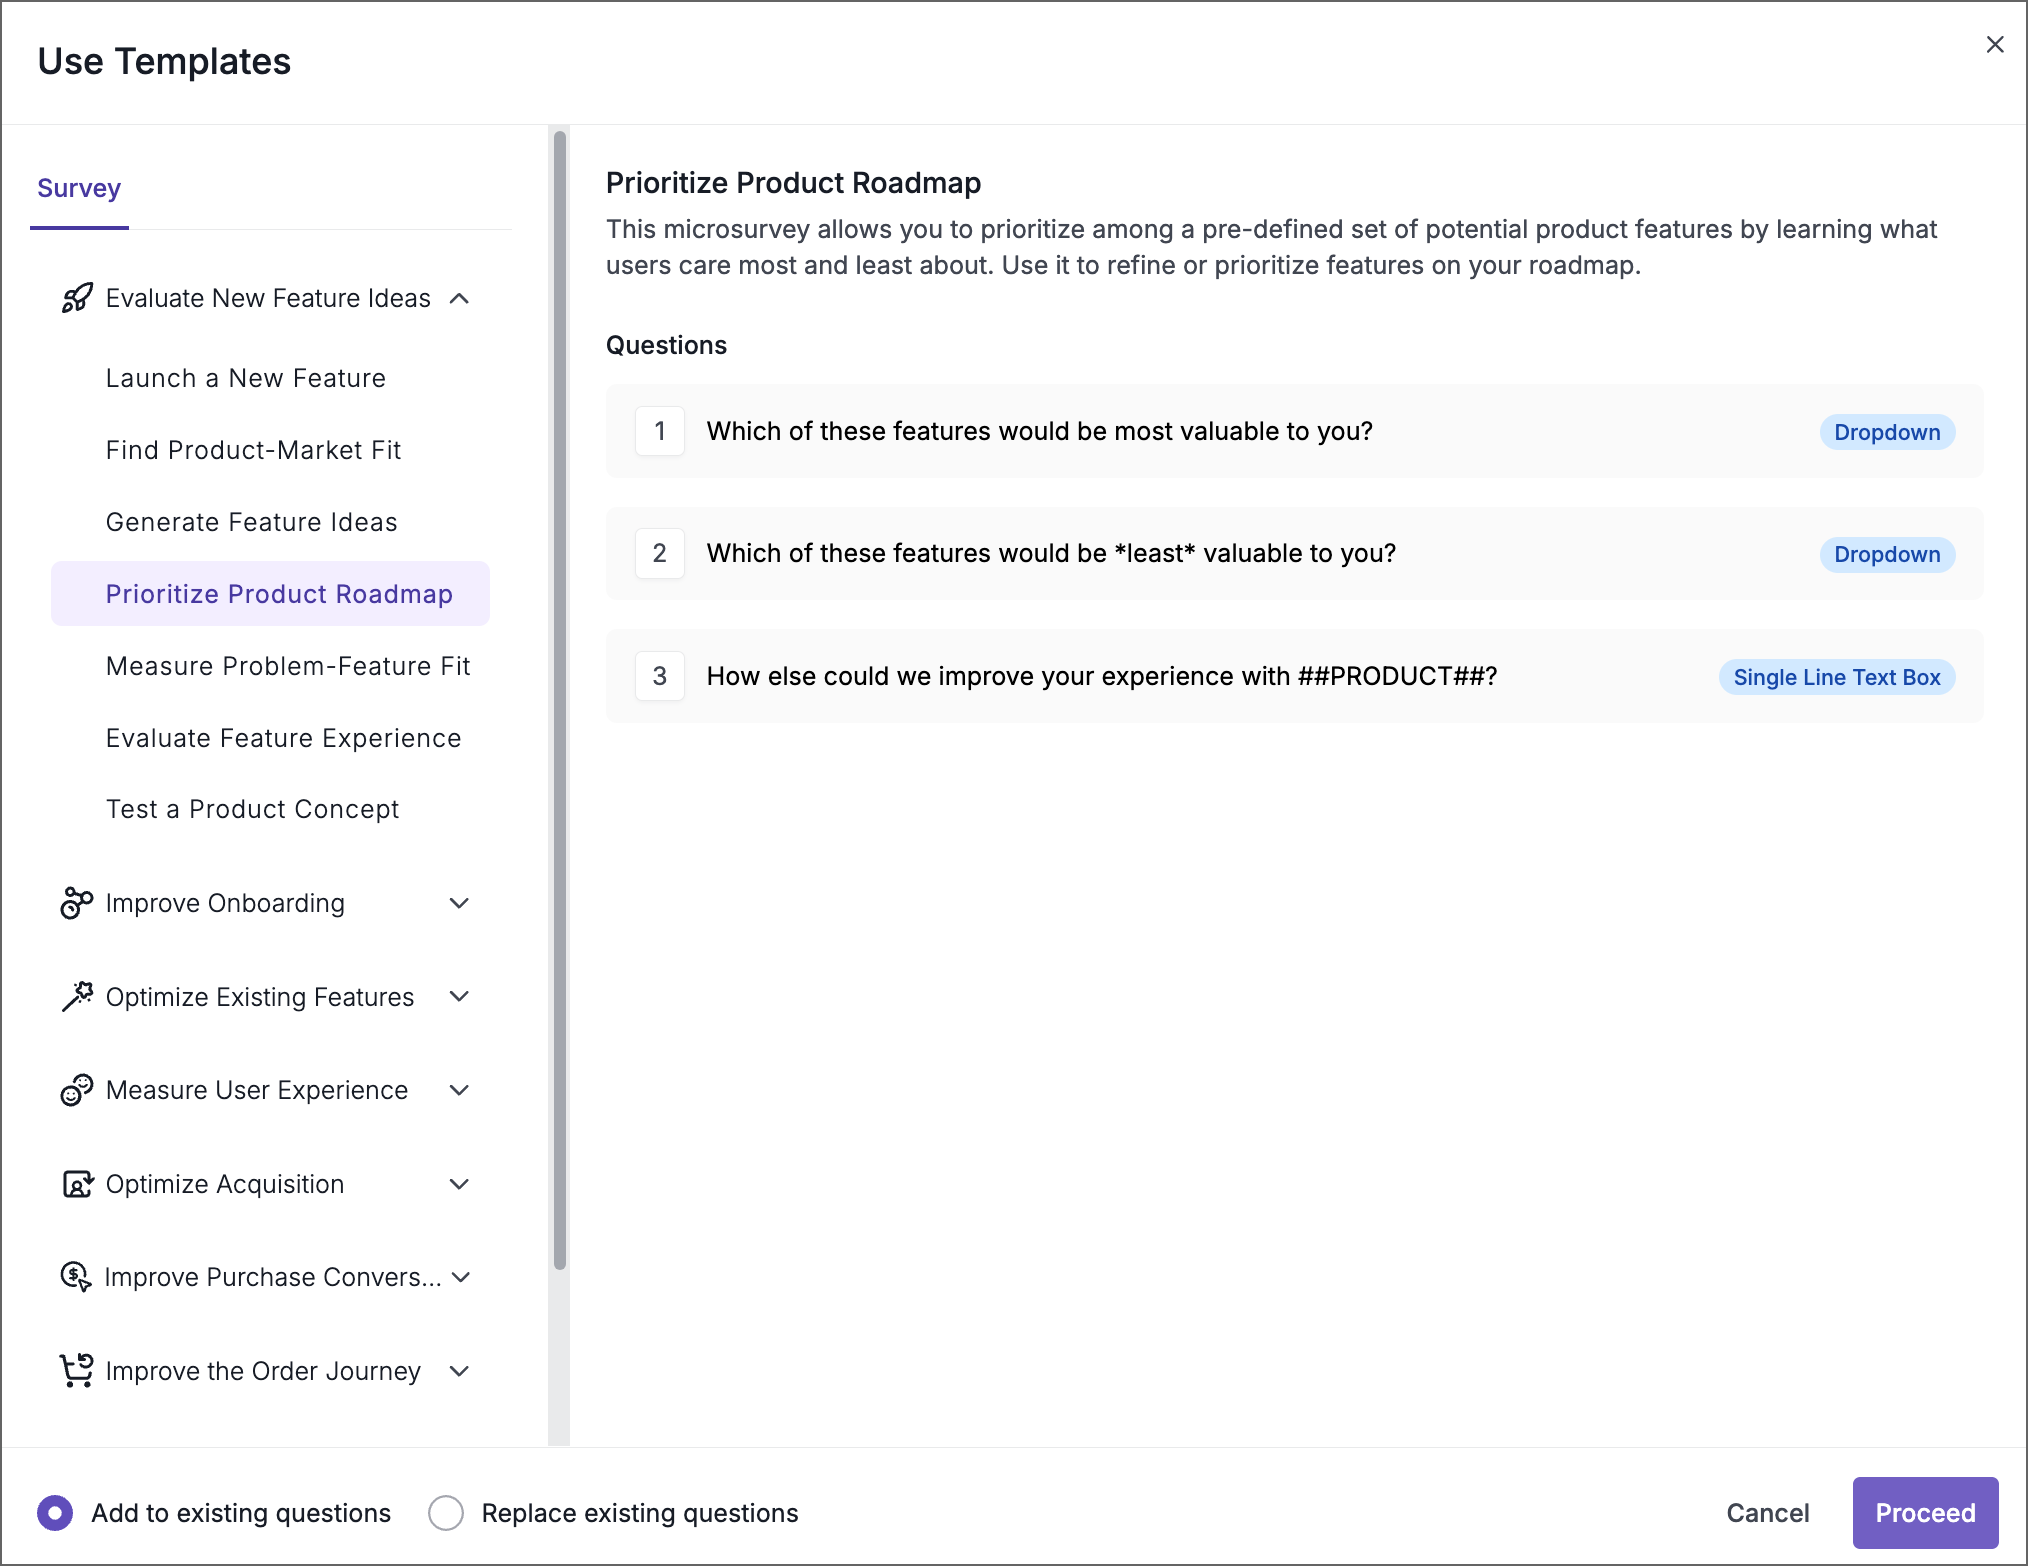Click the Proceed button
Screen dimensions: 2028x1566
(x=1925, y=1513)
